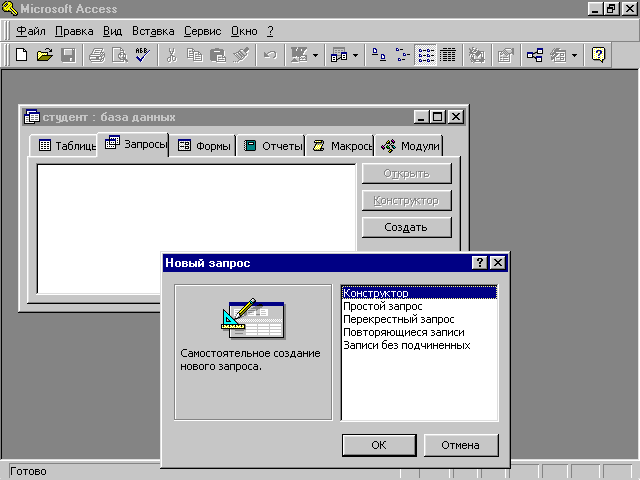
Task: Click the Создать button
Action: point(407,227)
